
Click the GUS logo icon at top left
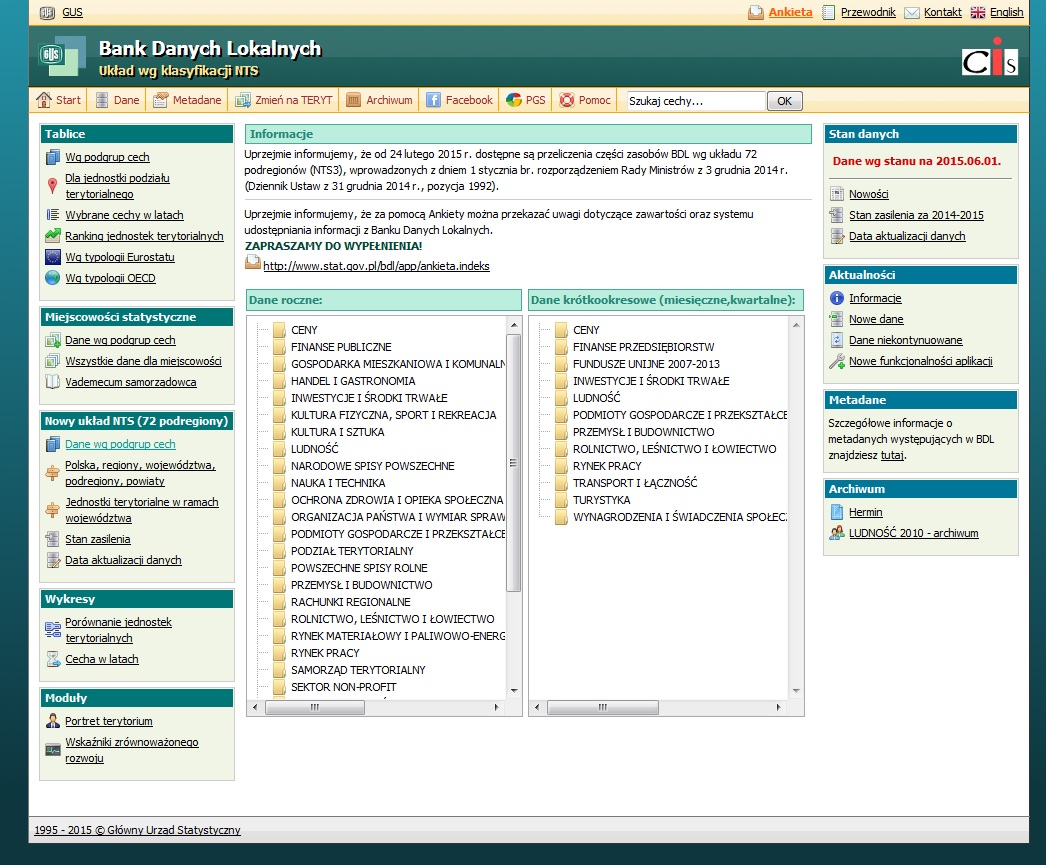coord(46,13)
